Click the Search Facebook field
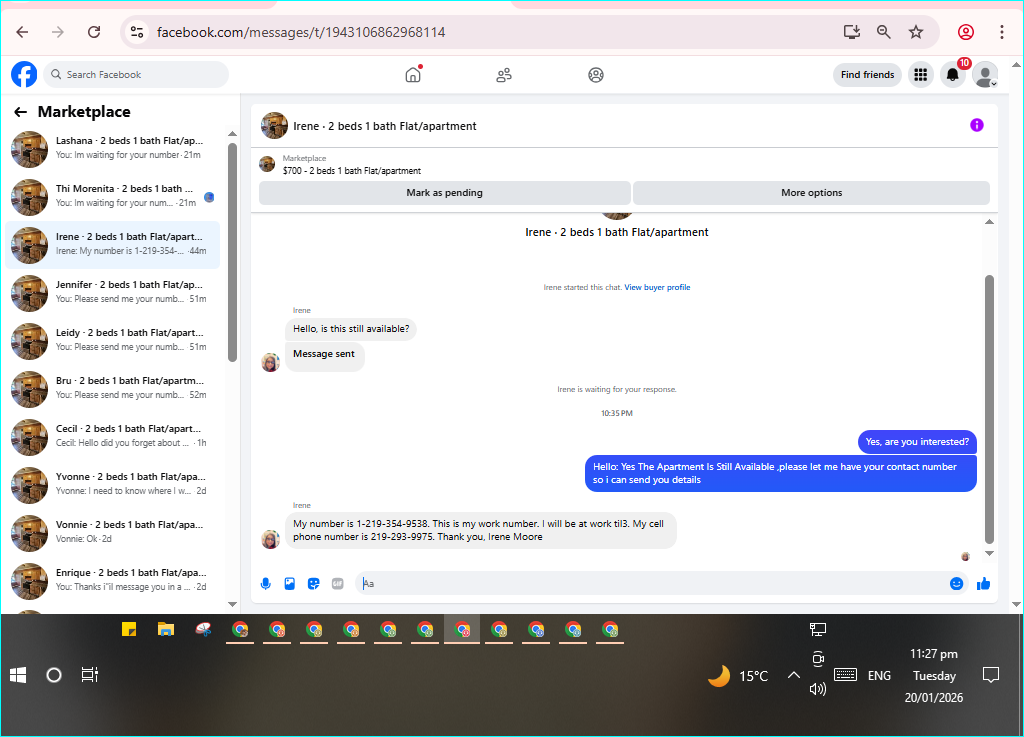This screenshot has height=737, width=1024. [136, 74]
